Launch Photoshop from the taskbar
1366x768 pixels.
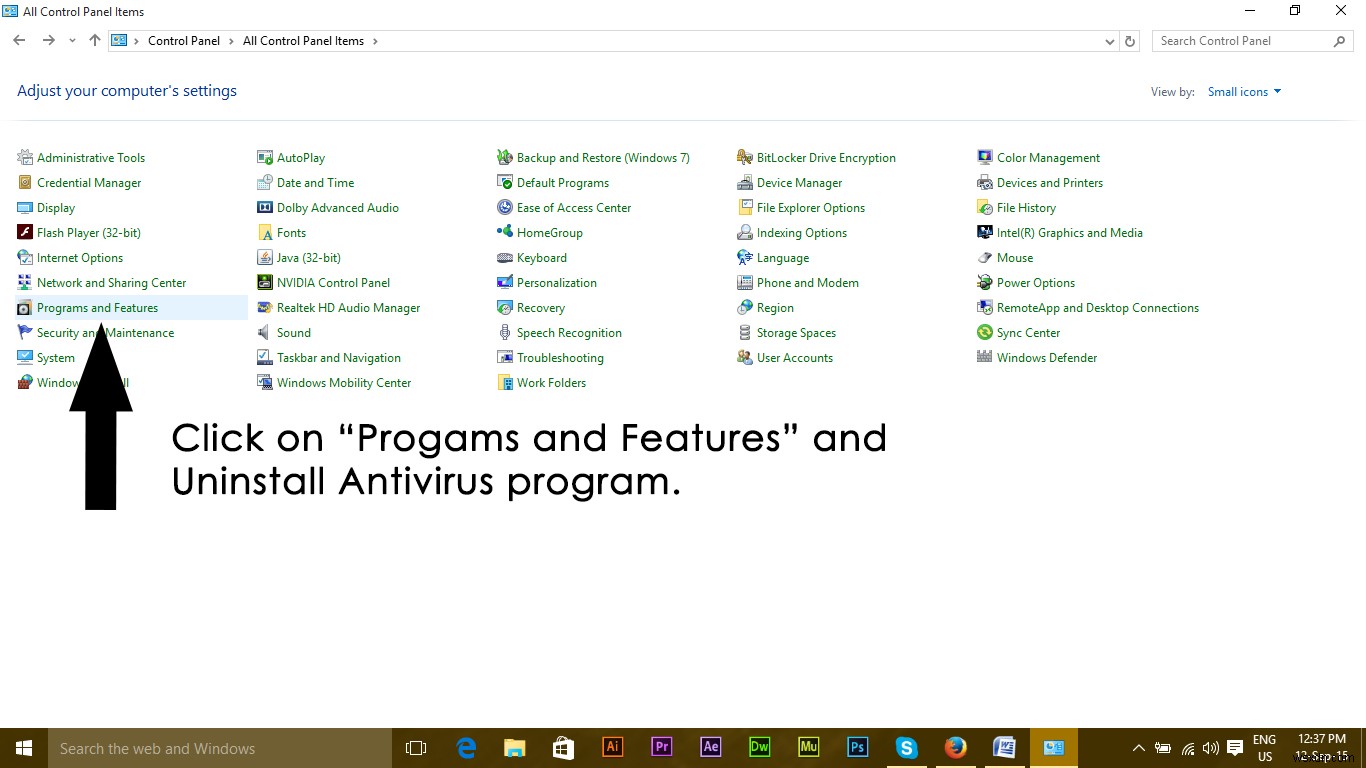click(x=858, y=748)
